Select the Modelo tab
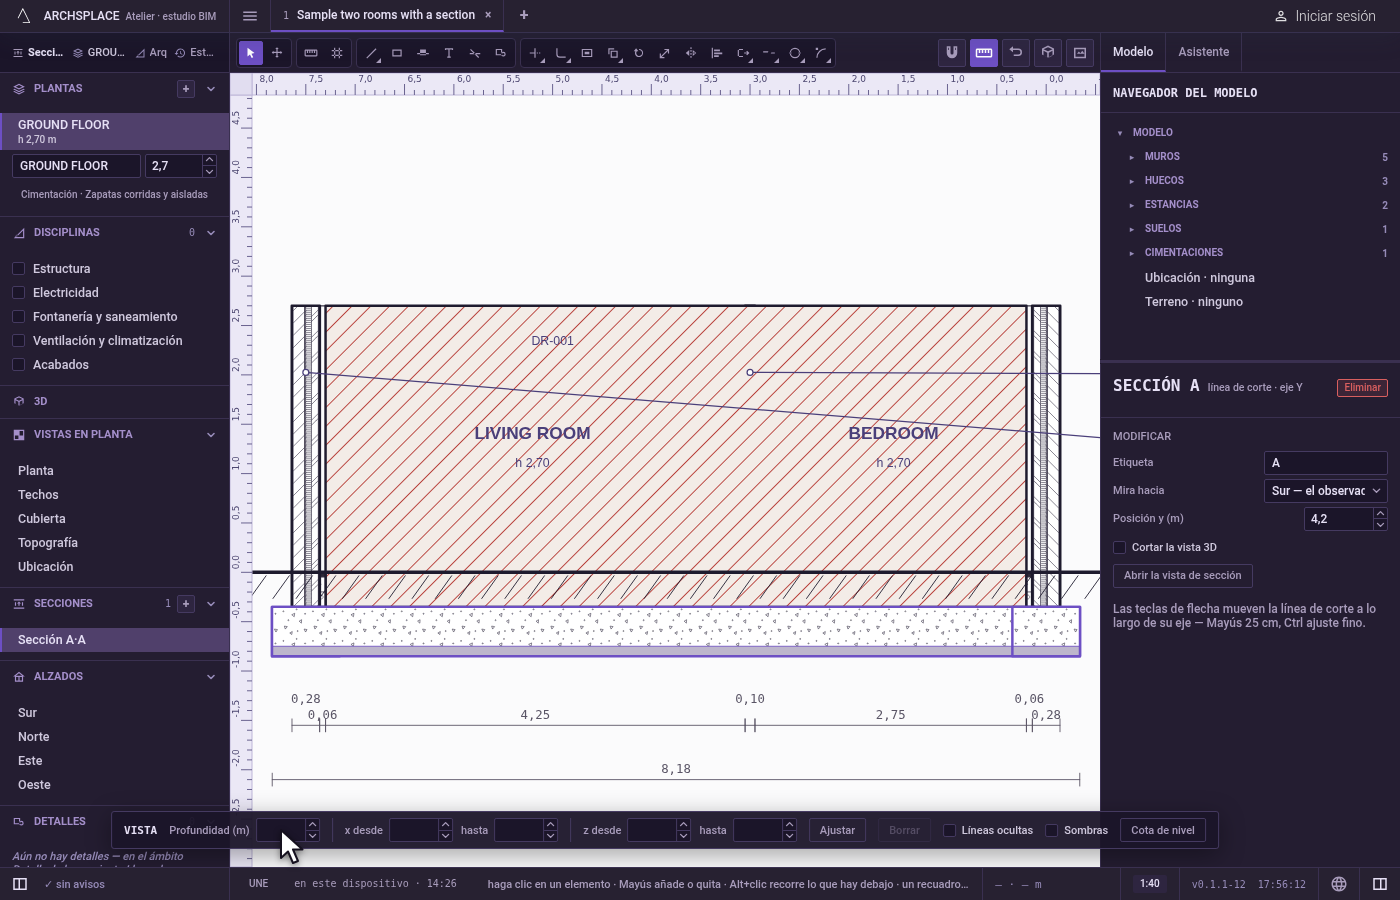 pos(1133,52)
